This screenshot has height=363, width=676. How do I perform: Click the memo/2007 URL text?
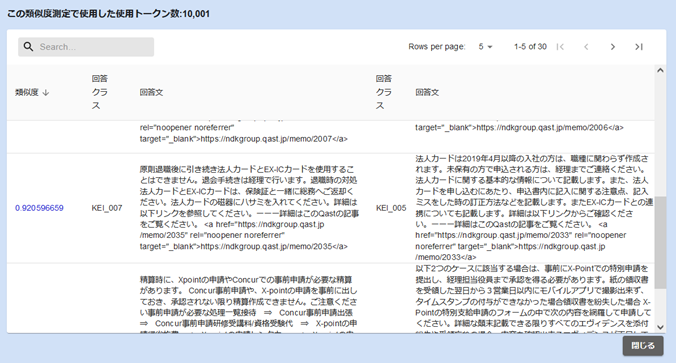coord(244,139)
